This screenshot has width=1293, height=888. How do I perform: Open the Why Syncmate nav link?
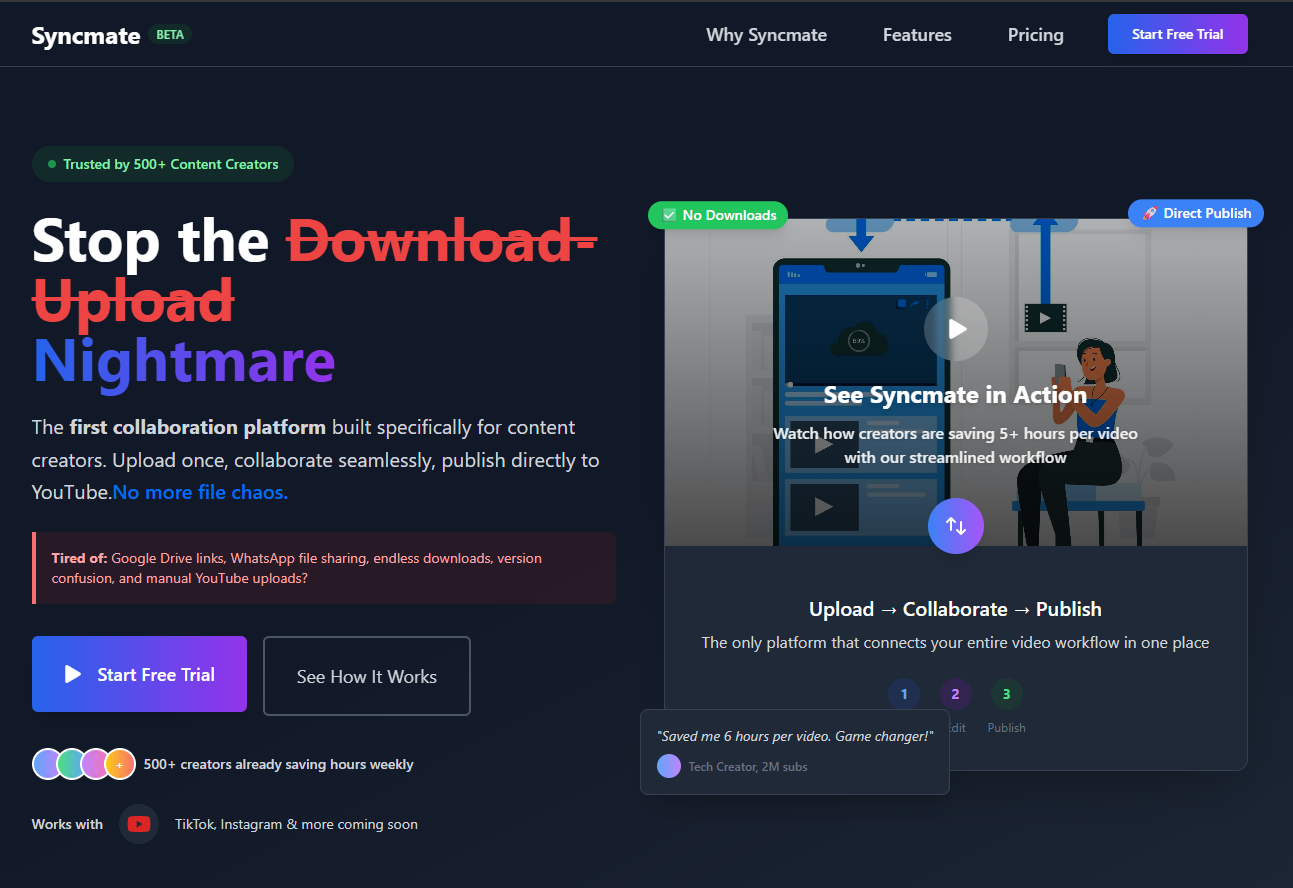[x=766, y=35]
